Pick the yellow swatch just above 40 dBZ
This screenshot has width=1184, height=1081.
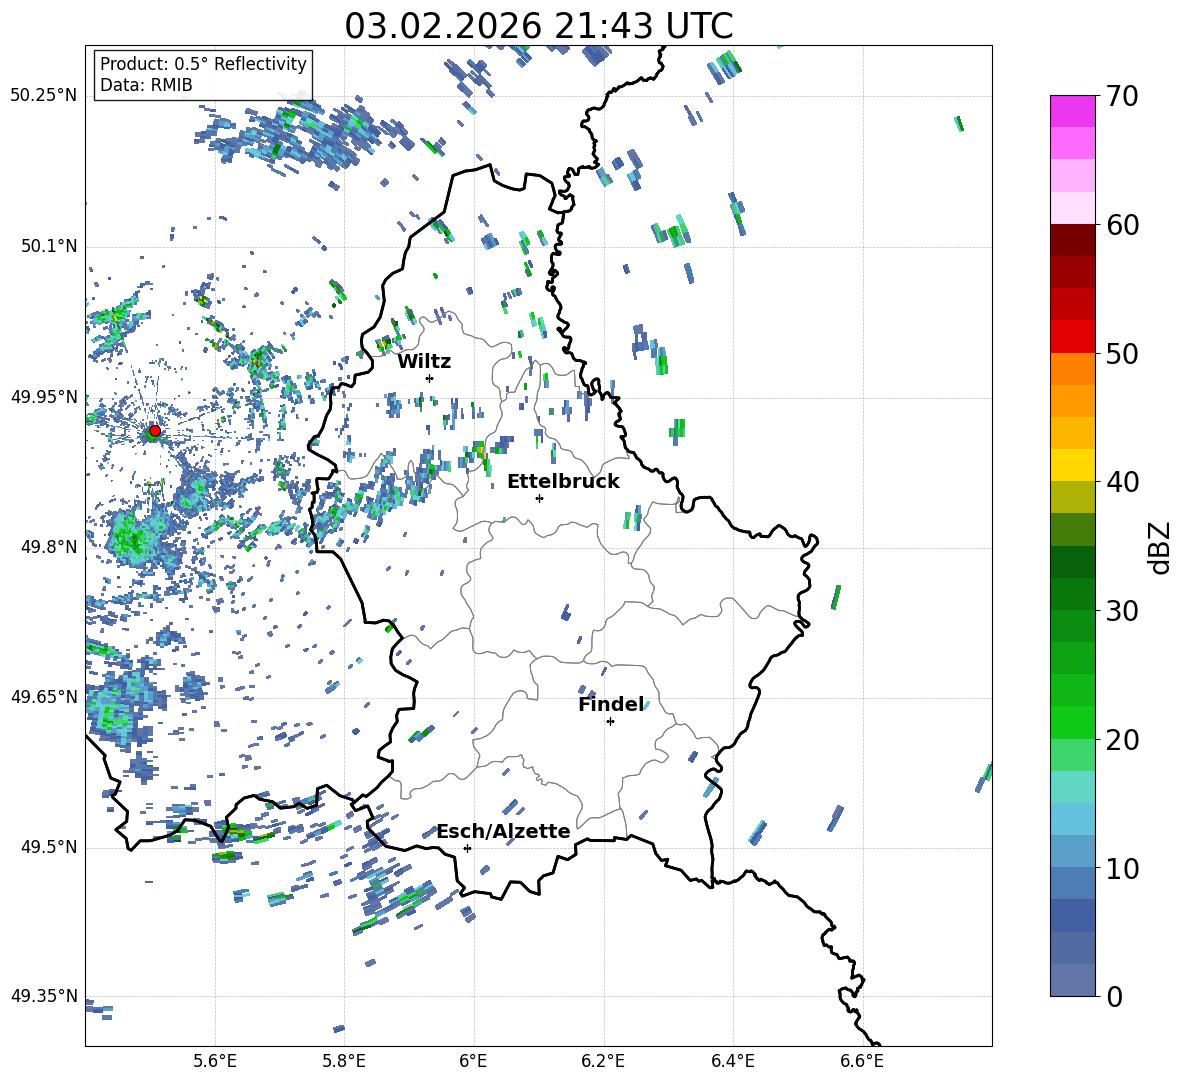1073,465
